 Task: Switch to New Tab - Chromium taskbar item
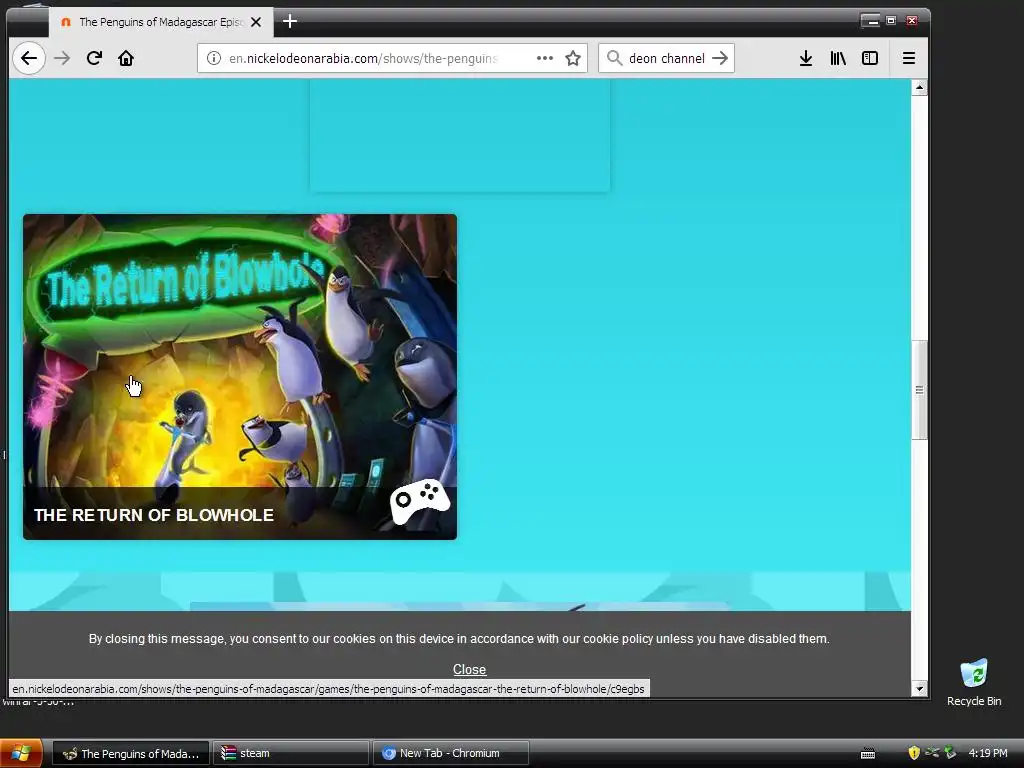click(x=451, y=753)
